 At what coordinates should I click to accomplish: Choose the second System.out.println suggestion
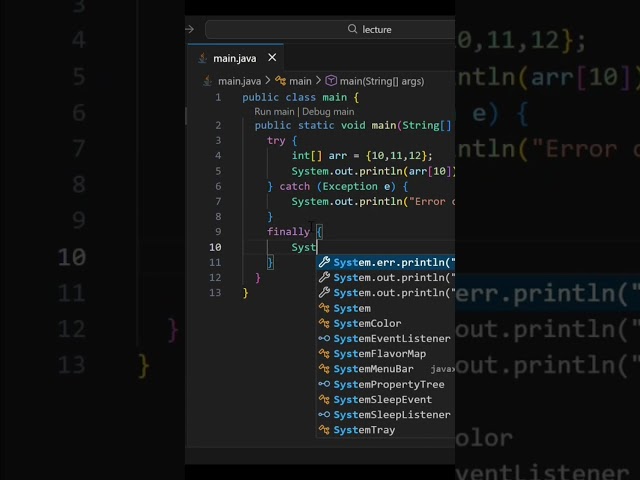(386, 293)
